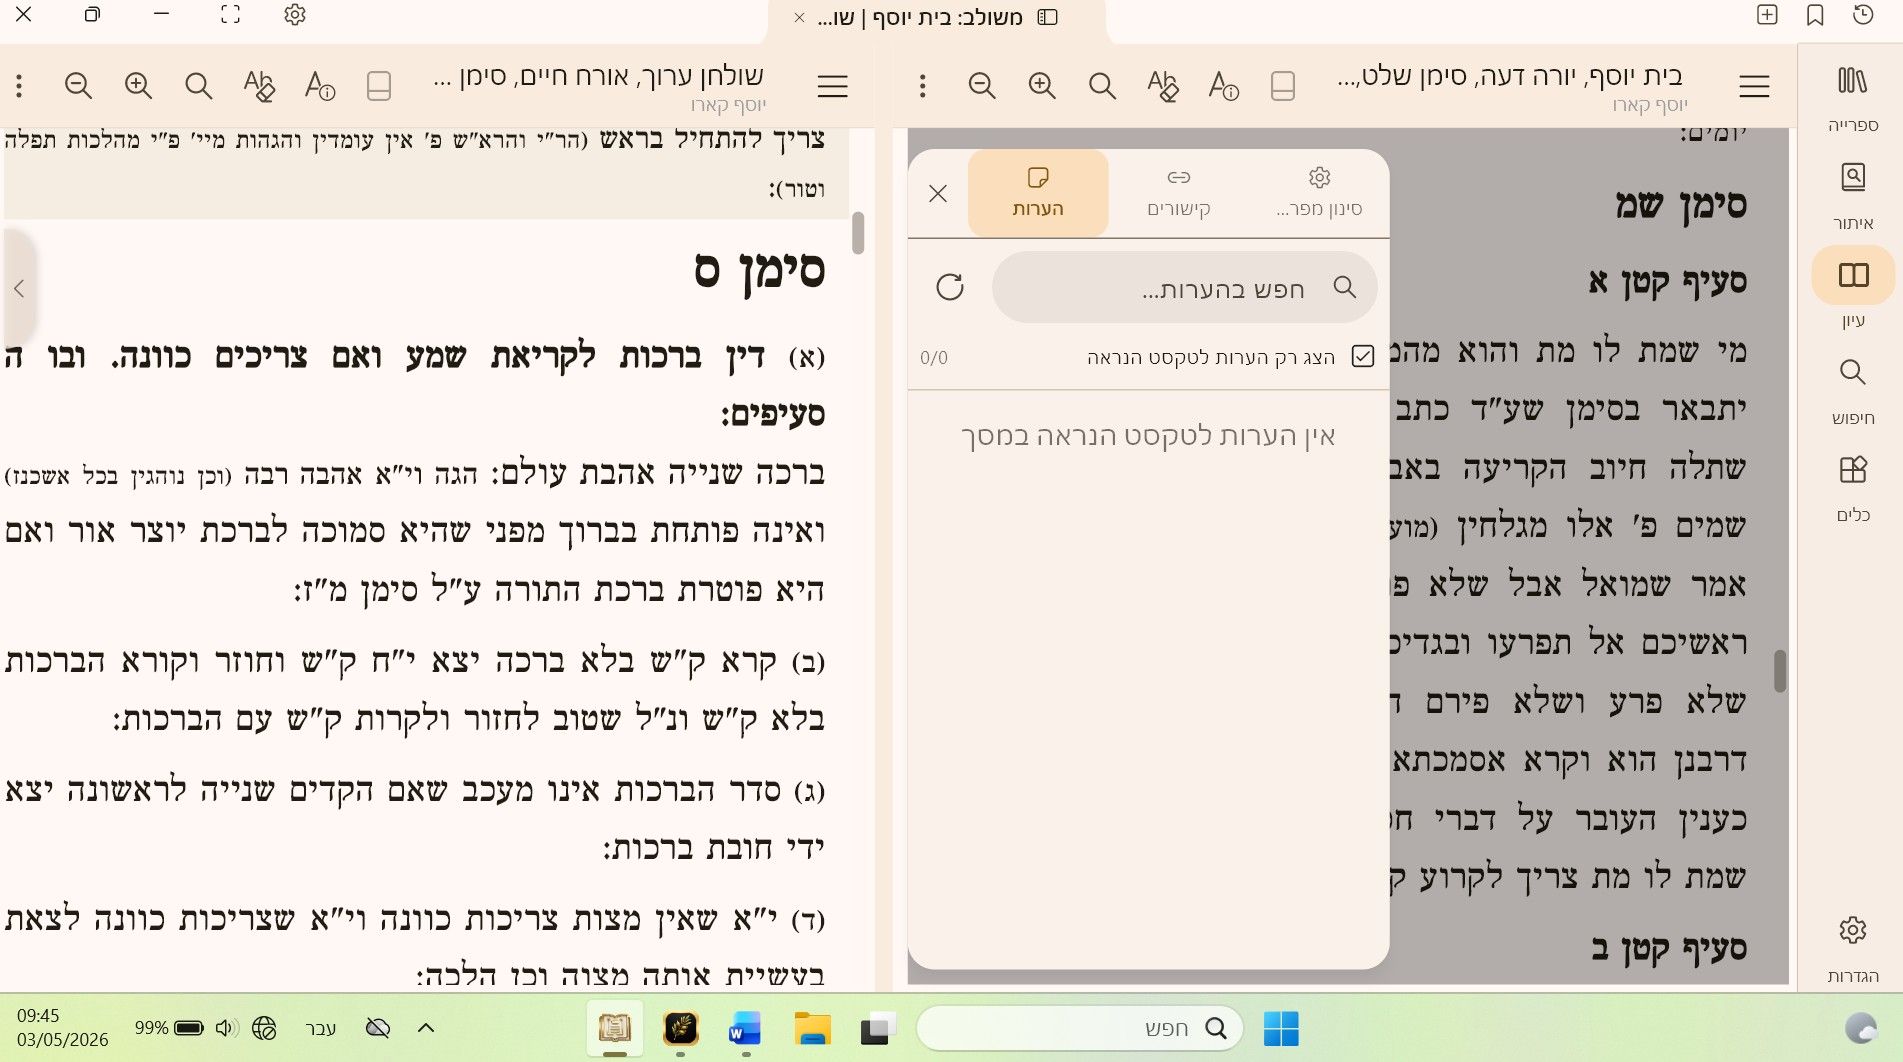Open the Windows Start menu

(1281, 1028)
